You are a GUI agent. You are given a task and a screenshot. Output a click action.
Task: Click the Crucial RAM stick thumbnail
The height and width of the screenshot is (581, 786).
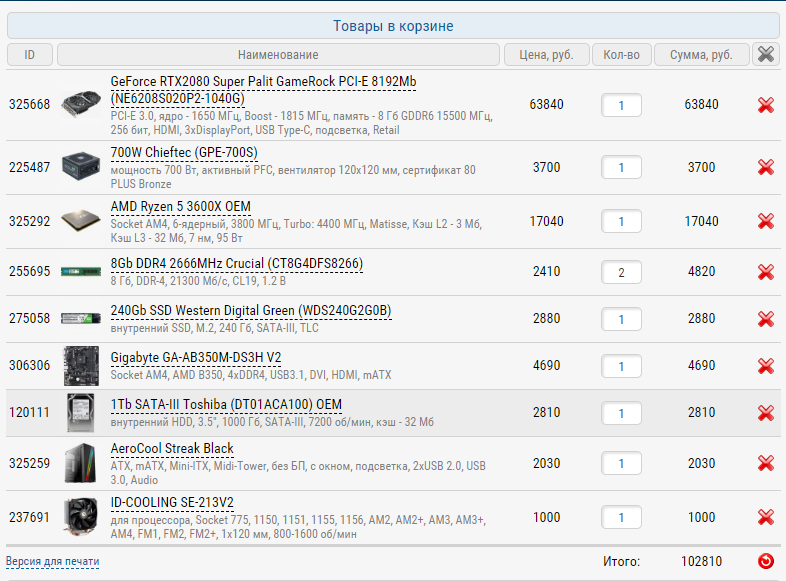(81, 272)
